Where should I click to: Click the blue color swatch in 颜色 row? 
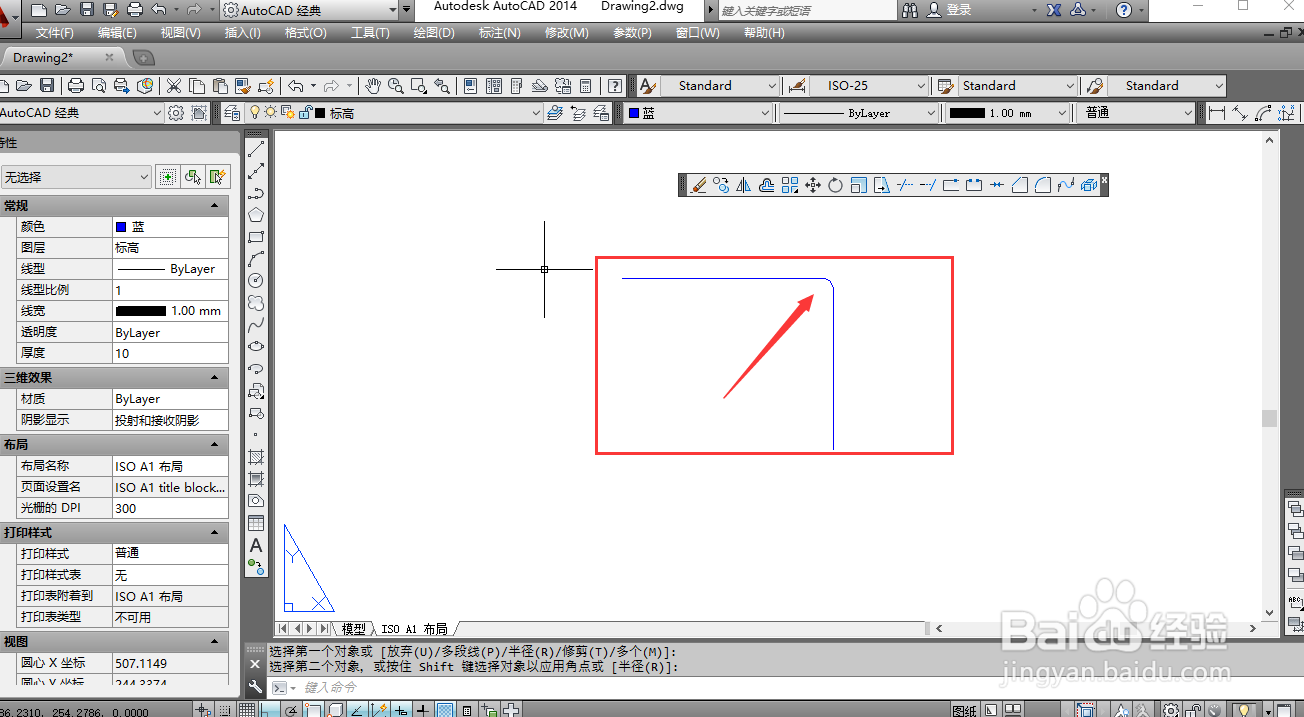click(121, 227)
